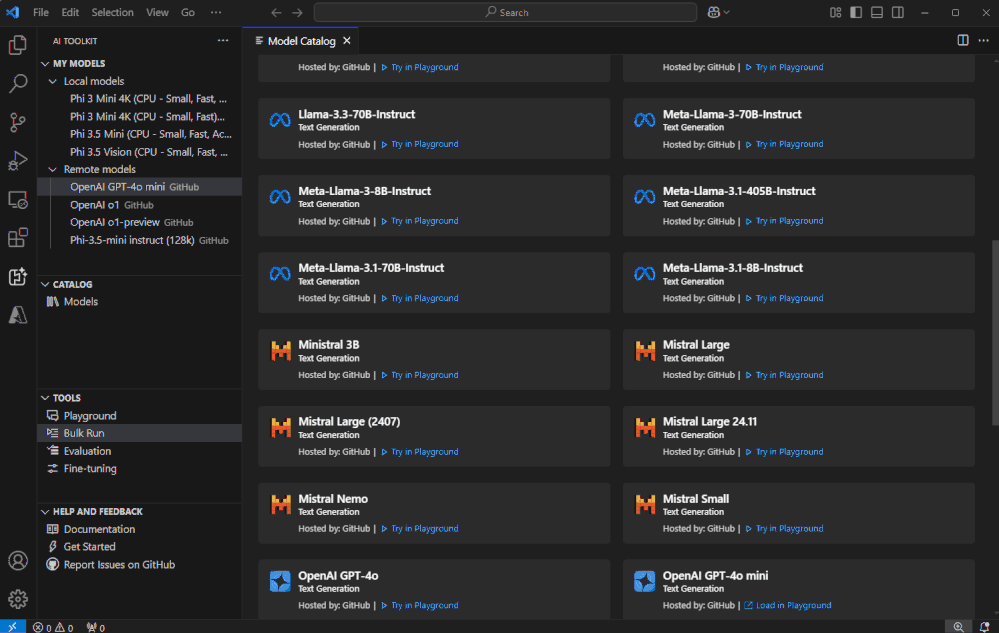Open the Bulk Run tool
This screenshot has width=999, height=633.
pyautogui.click(x=140, y=433)
